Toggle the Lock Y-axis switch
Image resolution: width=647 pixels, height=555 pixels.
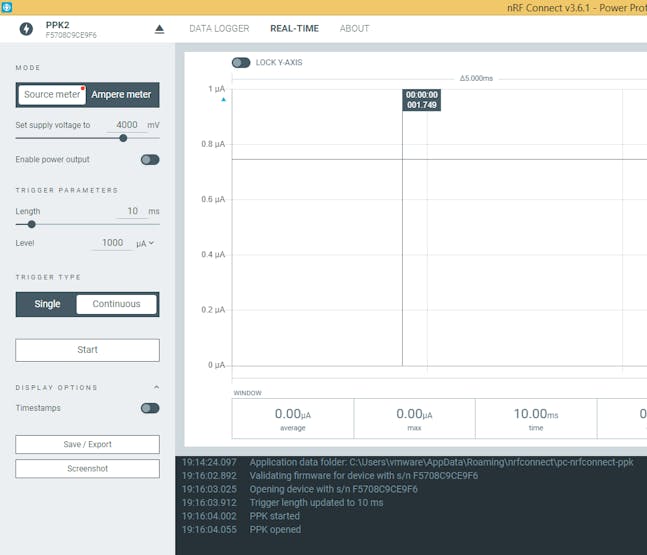click(x=241, y=62)
